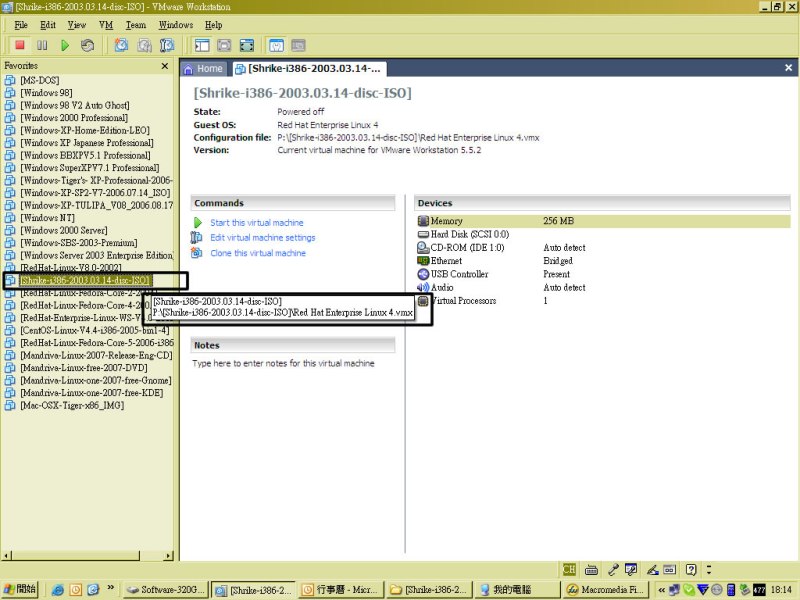Open the Team menu

coord(136,25)
